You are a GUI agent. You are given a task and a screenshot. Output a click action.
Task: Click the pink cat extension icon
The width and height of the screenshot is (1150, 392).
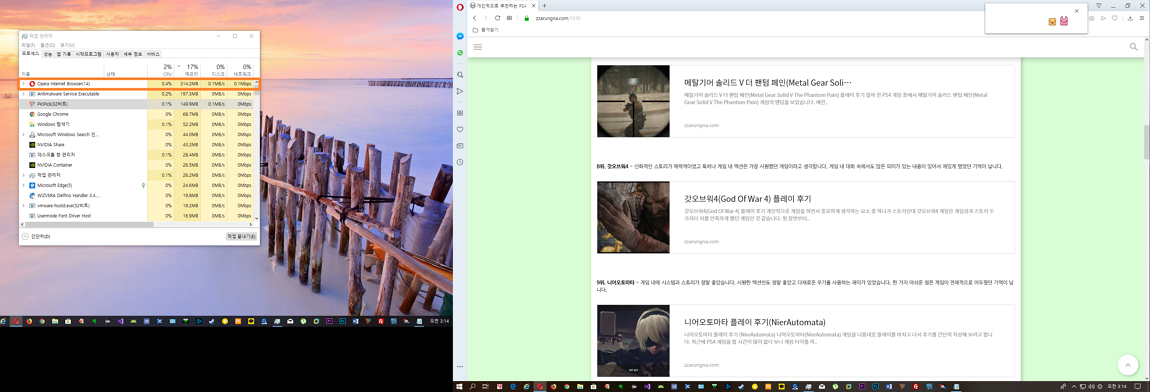1063,22
